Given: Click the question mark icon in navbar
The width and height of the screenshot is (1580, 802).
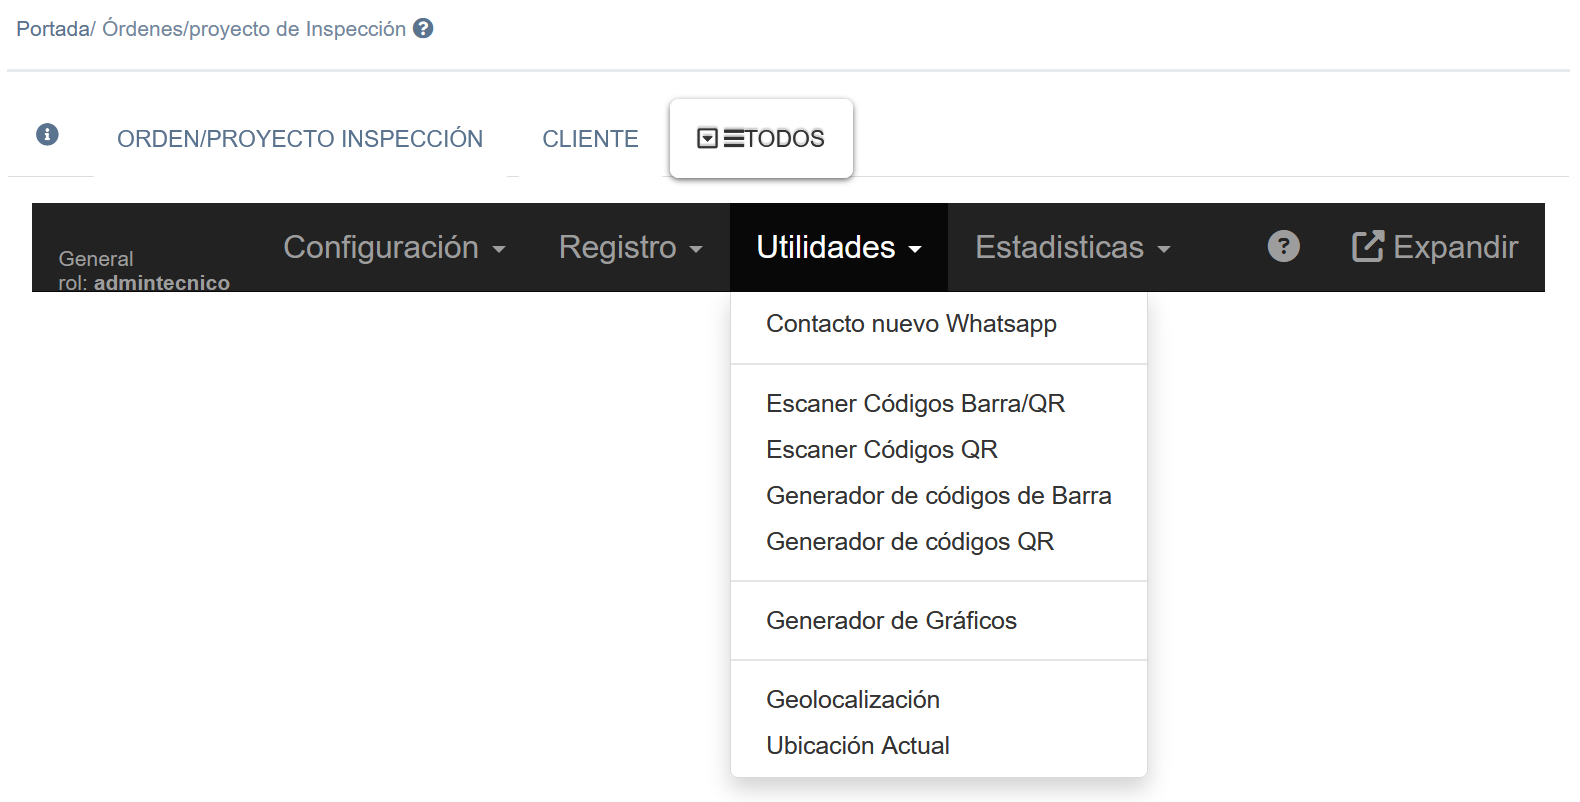Looking at the screenshot, I should point(1283,246).
